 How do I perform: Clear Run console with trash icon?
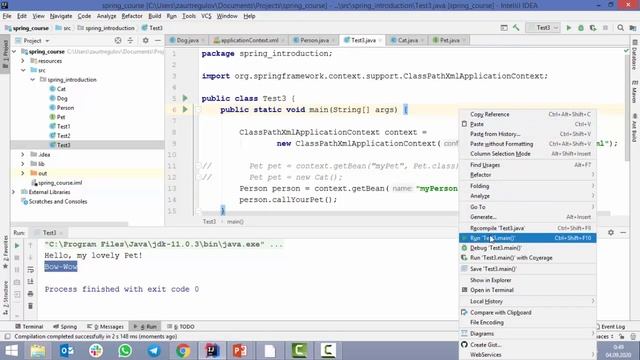coord(30,306)
